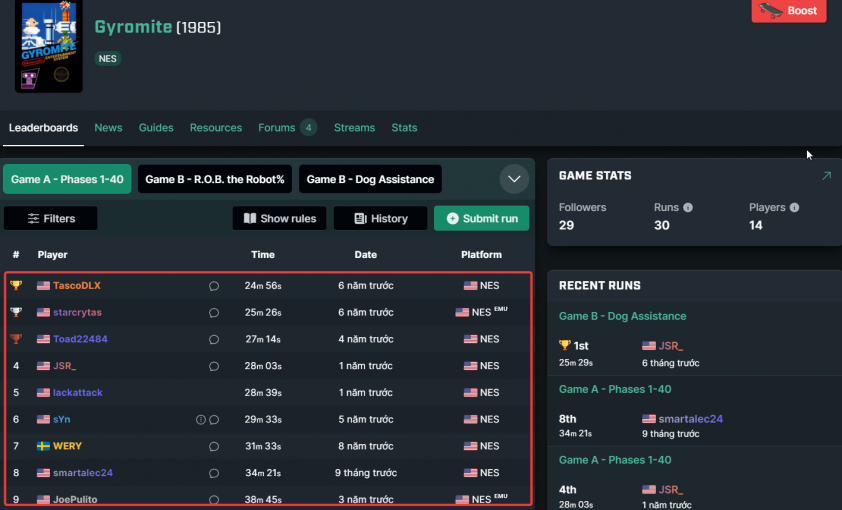
Task: Open JSR_ profile in the 1st place recent run
Action: pos(671,346)
